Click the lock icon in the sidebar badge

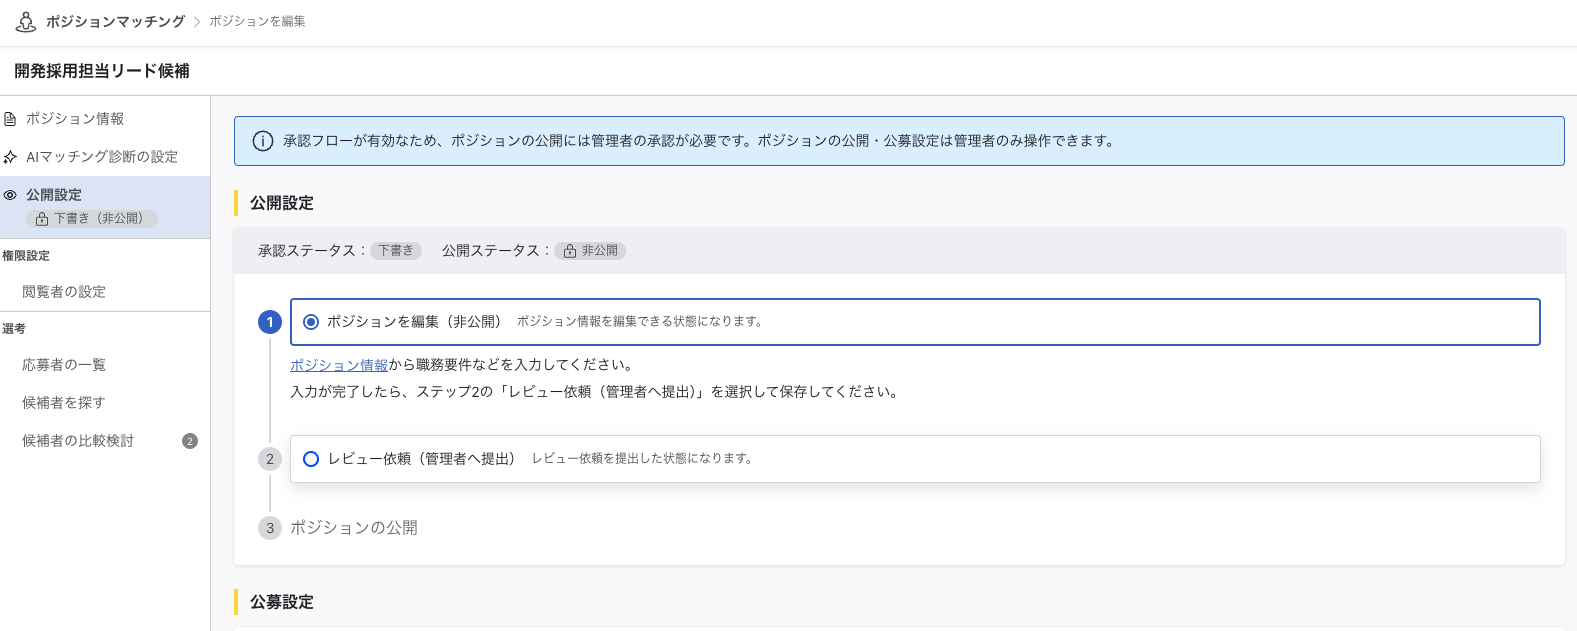(x=42, y=218)
